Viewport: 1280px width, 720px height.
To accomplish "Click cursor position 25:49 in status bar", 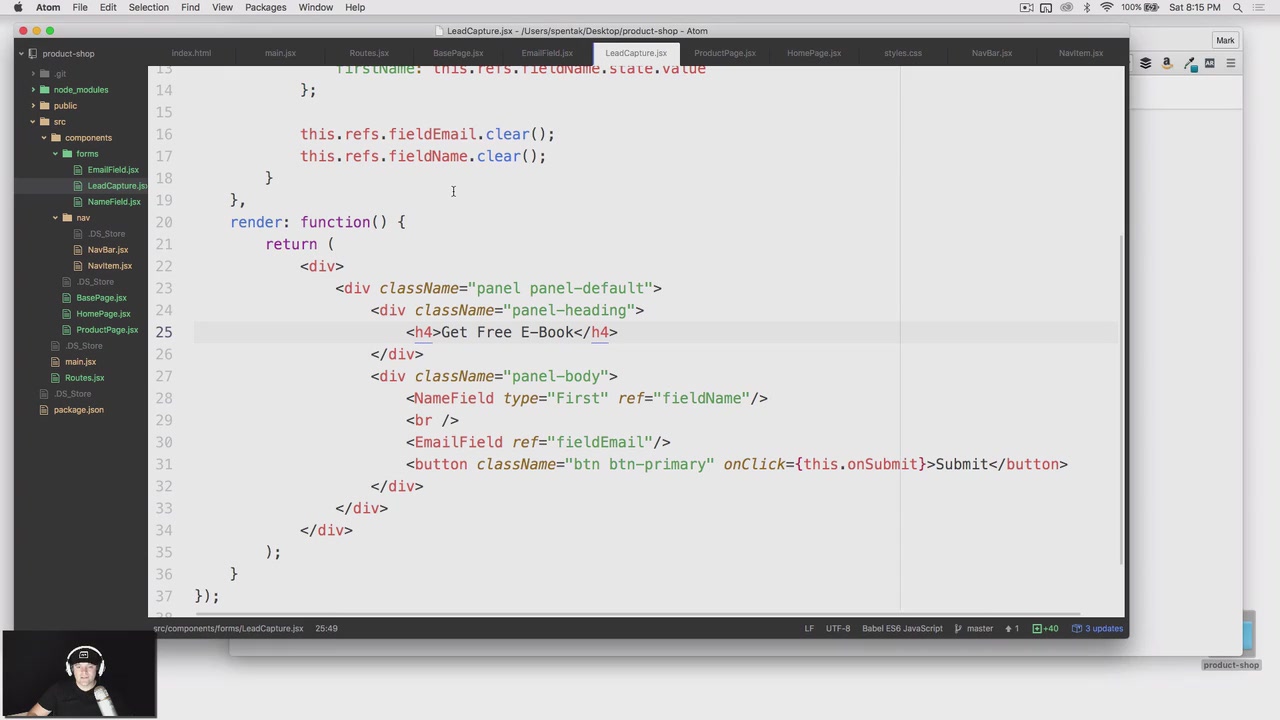I will (x=326, y=629).
